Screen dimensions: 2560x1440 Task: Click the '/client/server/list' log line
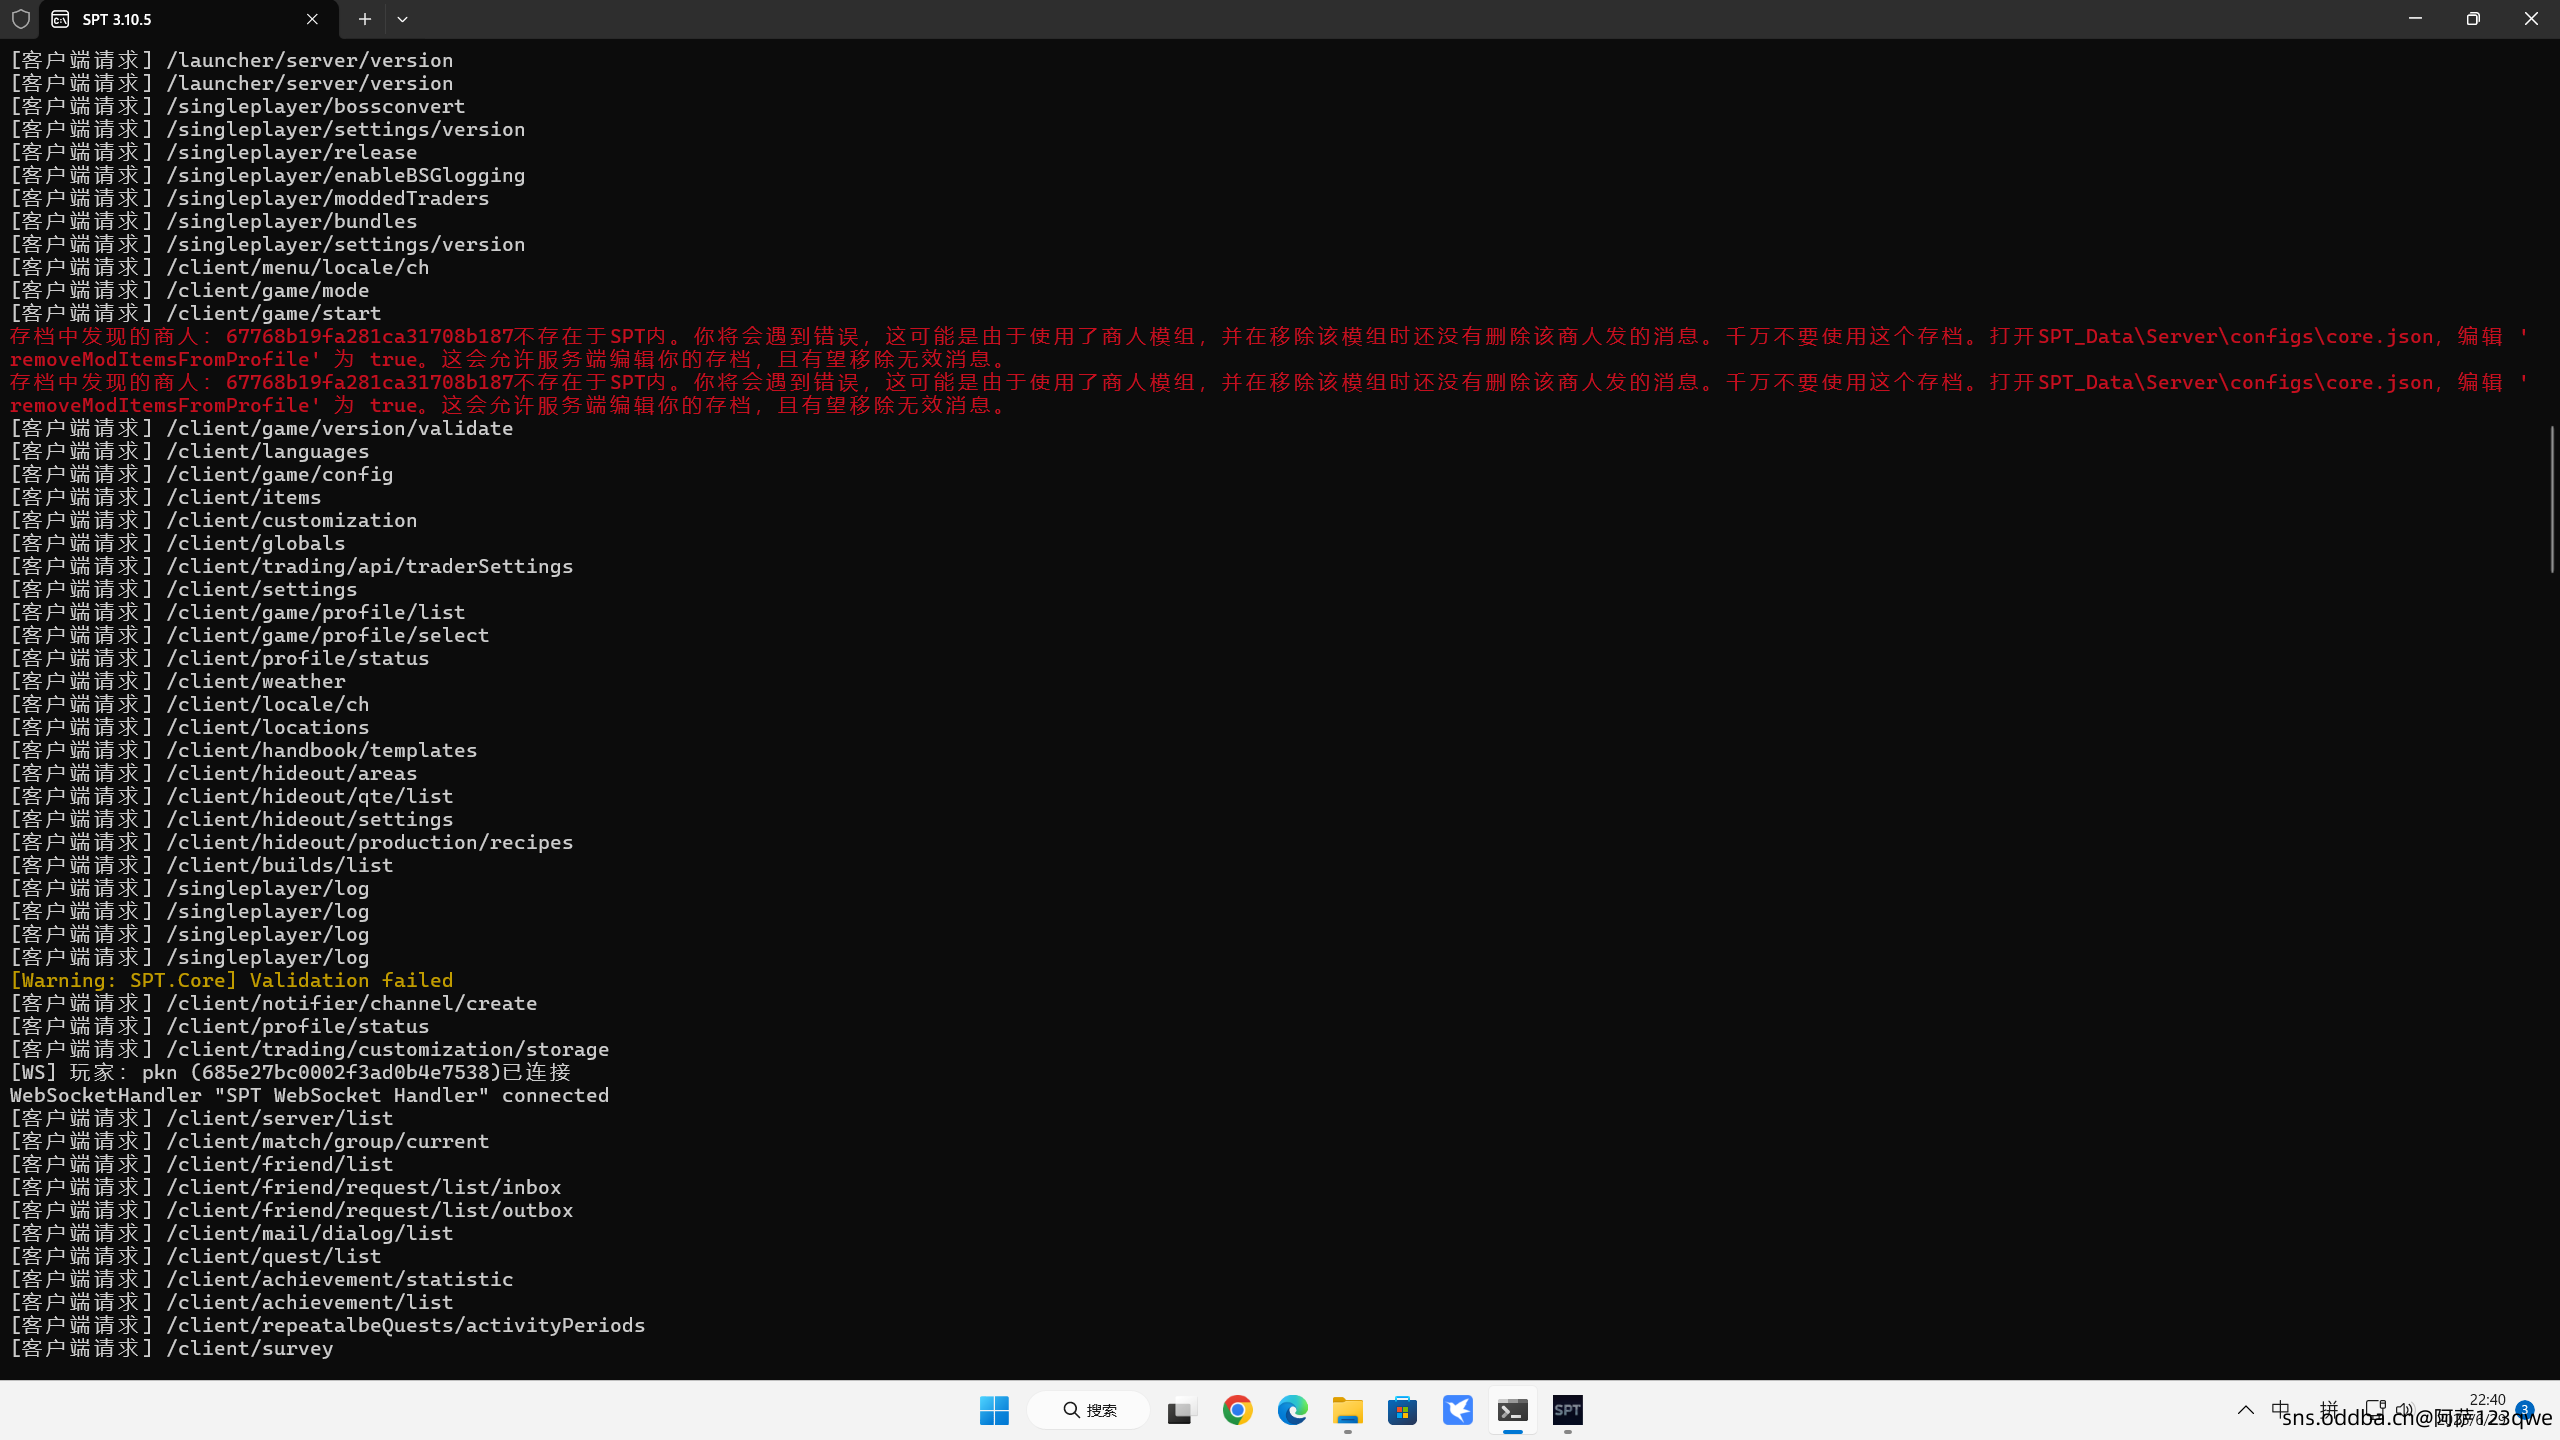point(202,1118)
